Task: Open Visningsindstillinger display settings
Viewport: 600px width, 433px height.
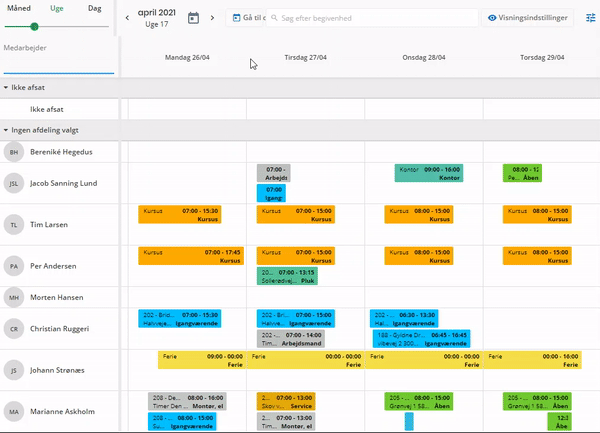Action: click(x=530, y=18)
